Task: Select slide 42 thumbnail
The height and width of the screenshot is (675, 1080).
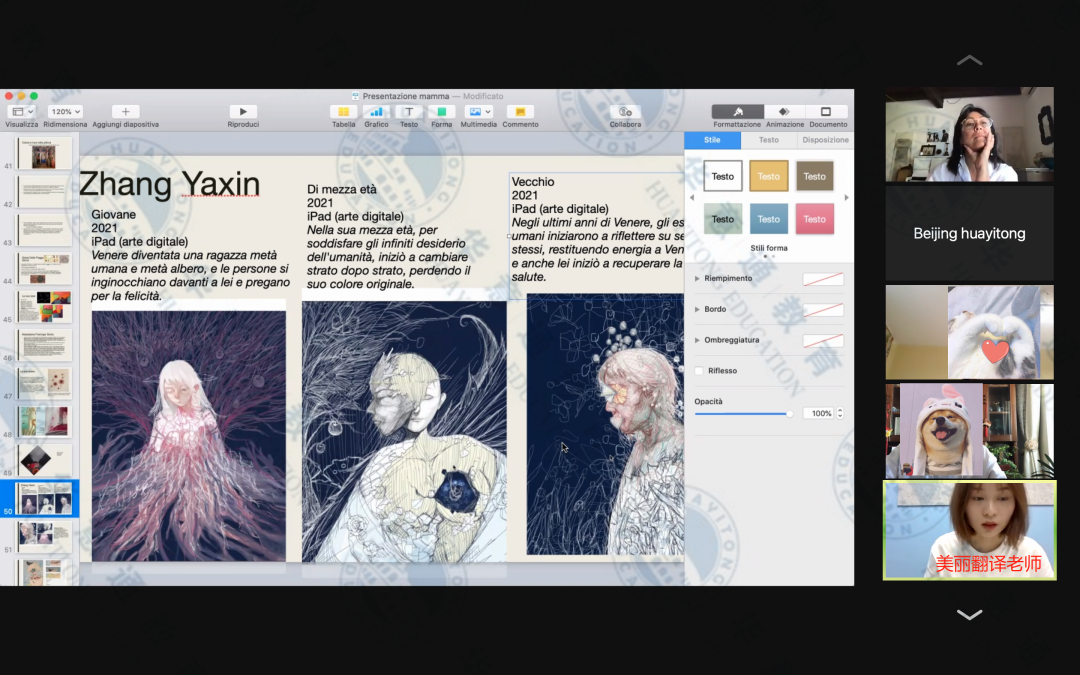Action: click(44, 191)
